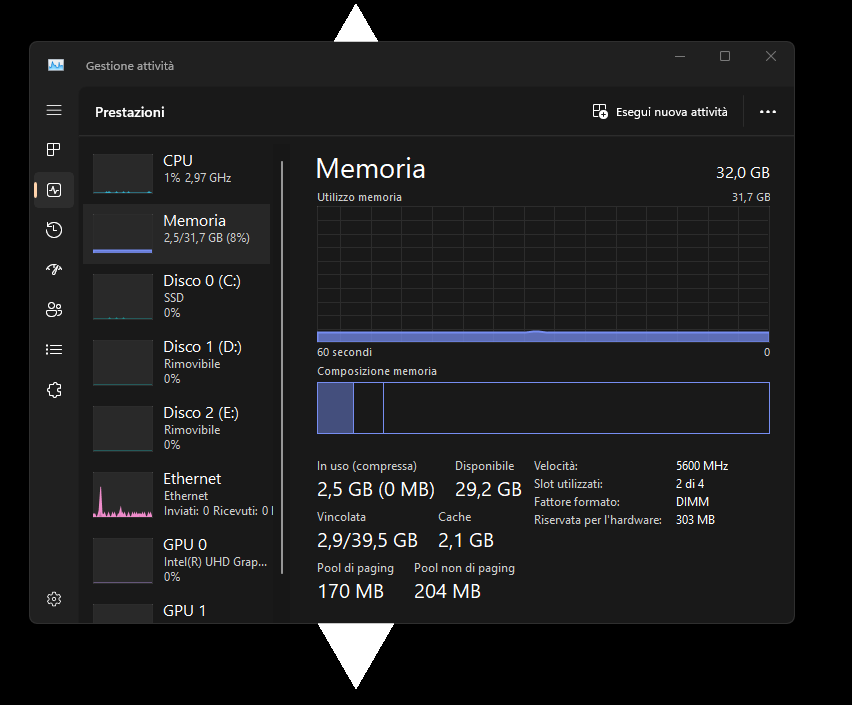This screenshot has height=705, width=852.
Task: Open Task Manager settings gear
Action: [54, 599]
